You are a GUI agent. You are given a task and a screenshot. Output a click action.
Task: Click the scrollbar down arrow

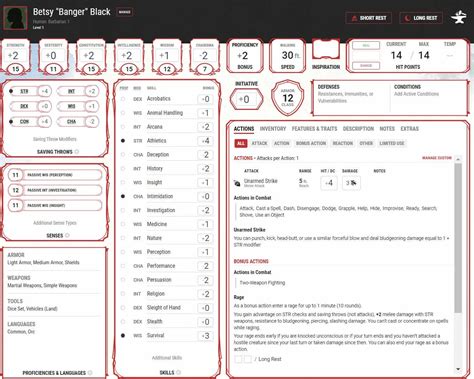coord(458,369)
